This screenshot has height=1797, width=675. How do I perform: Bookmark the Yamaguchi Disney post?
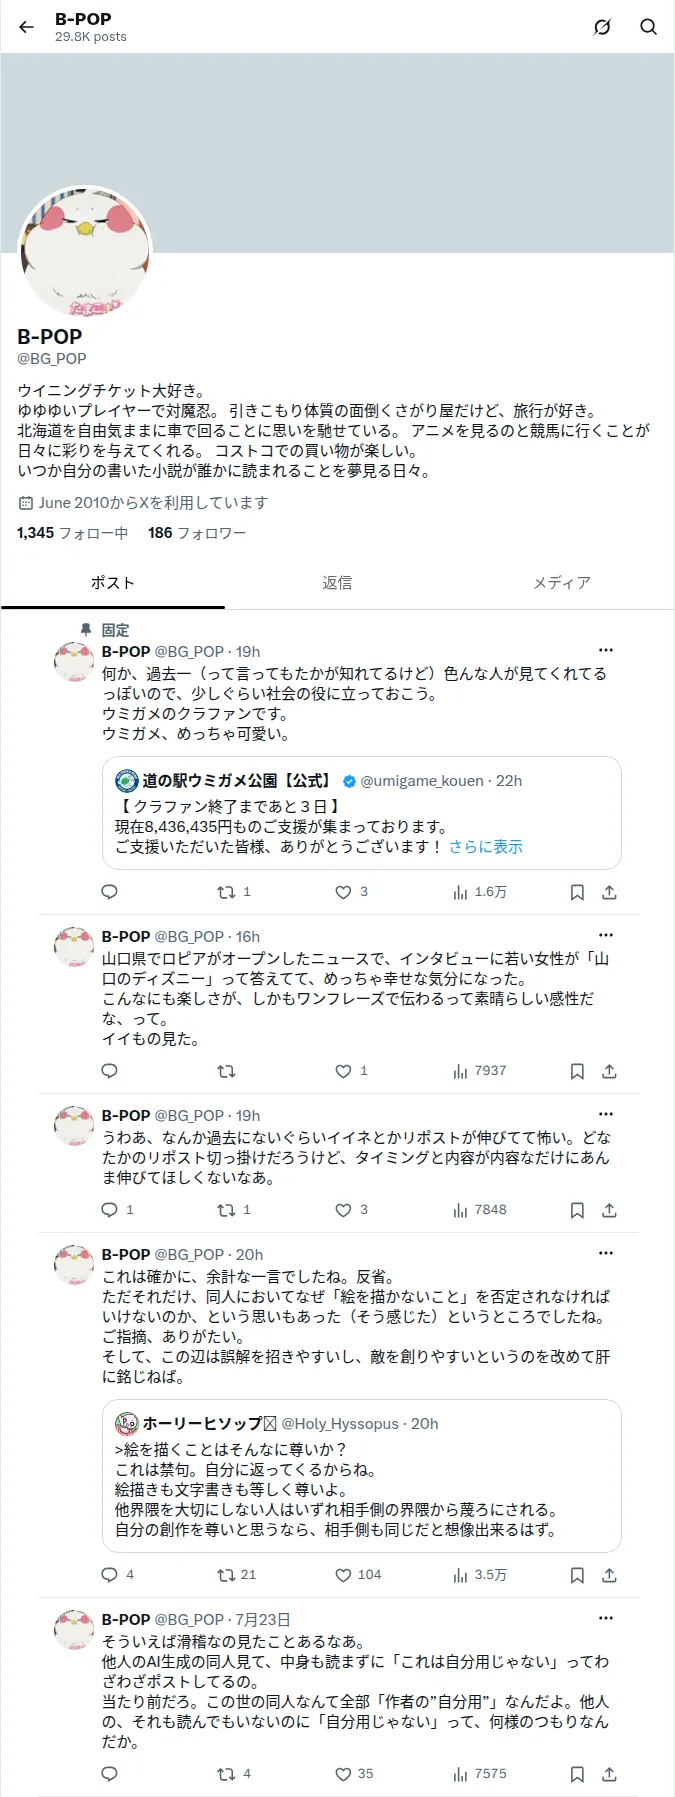tap(577, 1071)
